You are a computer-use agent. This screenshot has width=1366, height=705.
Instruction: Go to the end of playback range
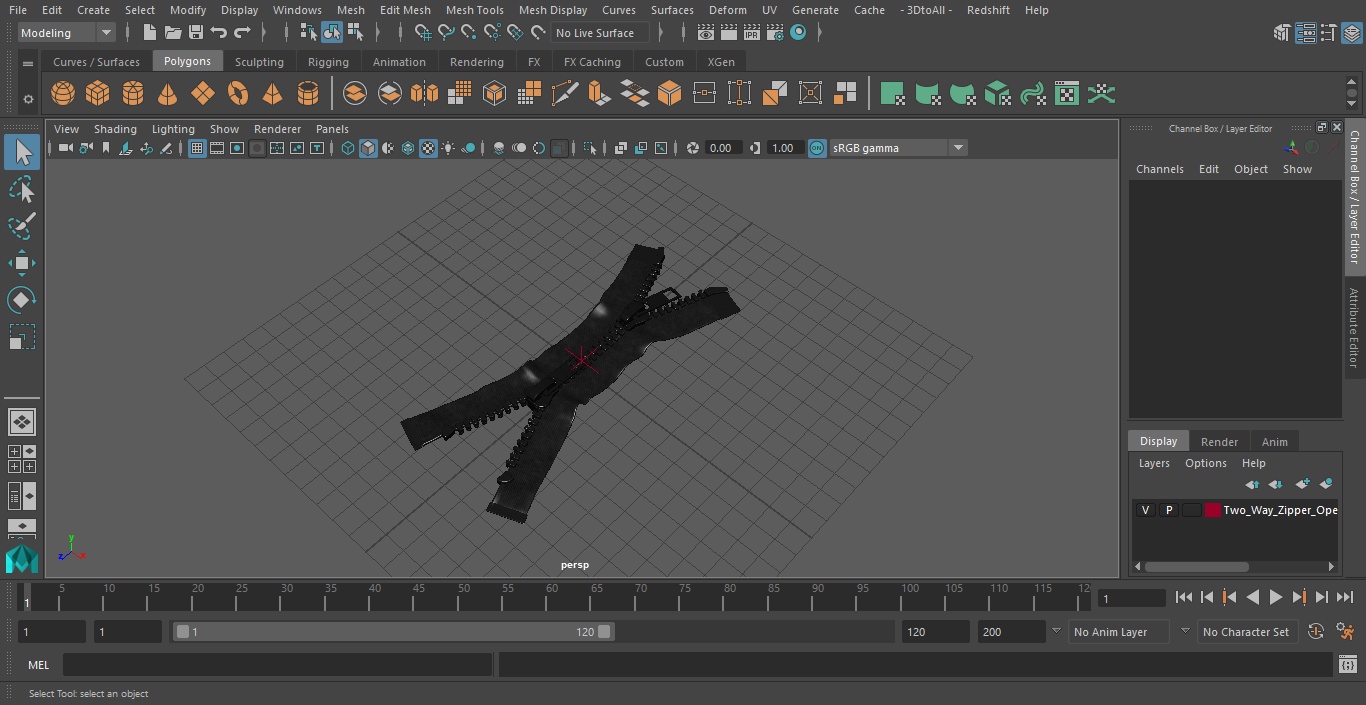click(x=1345, y=597)
